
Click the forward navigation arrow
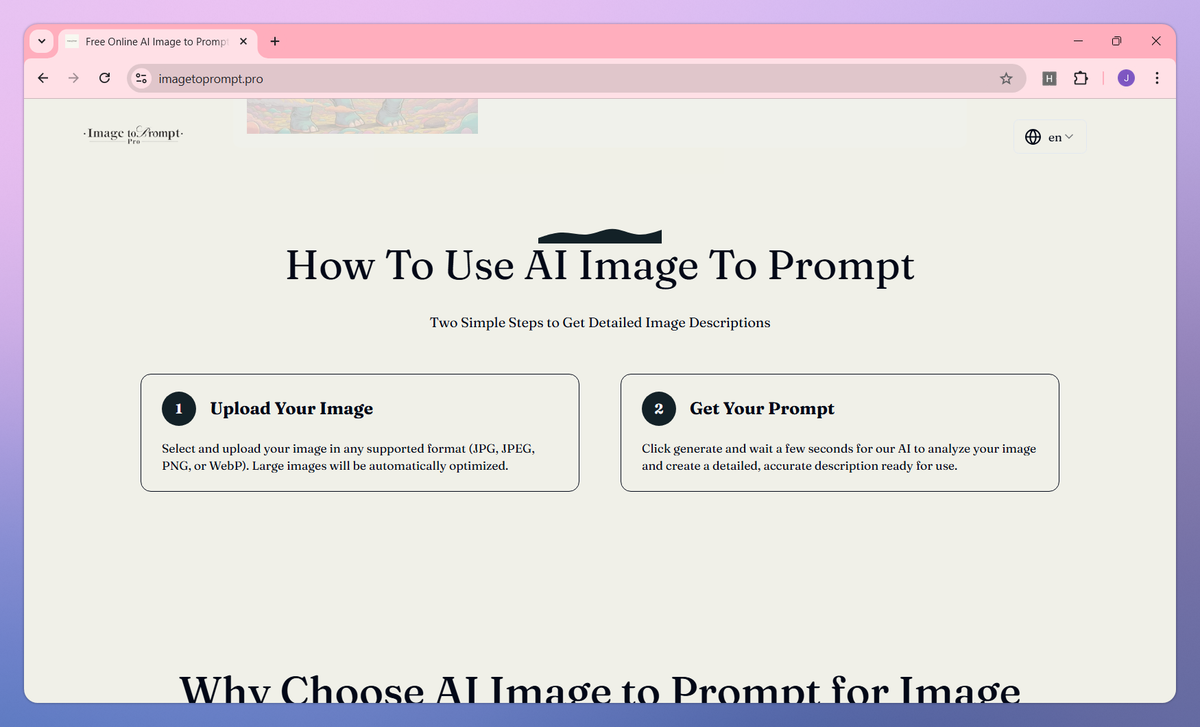(73, 78)
